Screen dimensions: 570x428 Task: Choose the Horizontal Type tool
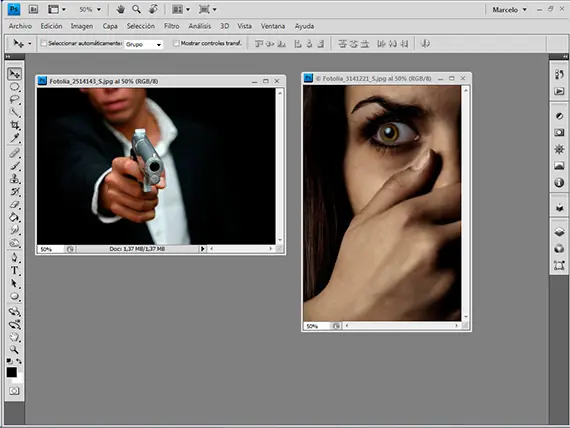coord(14,271)
